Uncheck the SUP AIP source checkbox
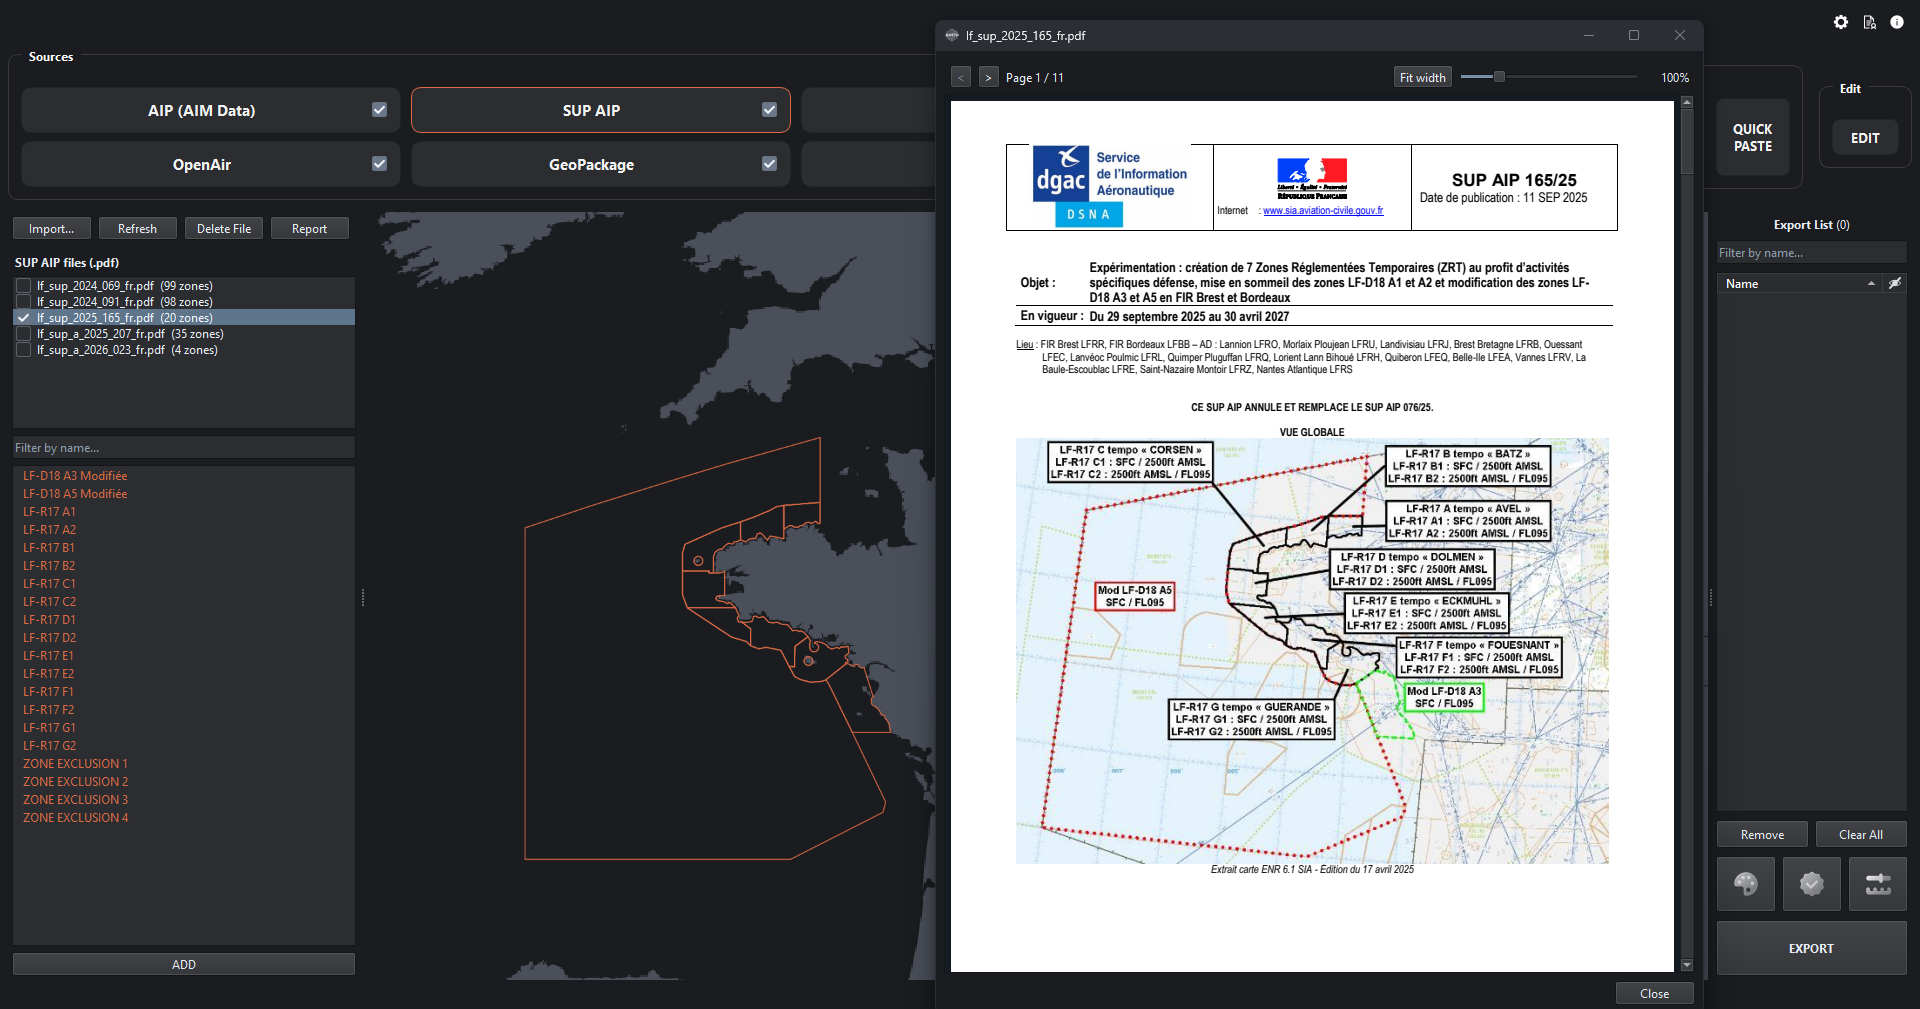The width and height of the screenshot is (1920, 1009). pos(769,110)
